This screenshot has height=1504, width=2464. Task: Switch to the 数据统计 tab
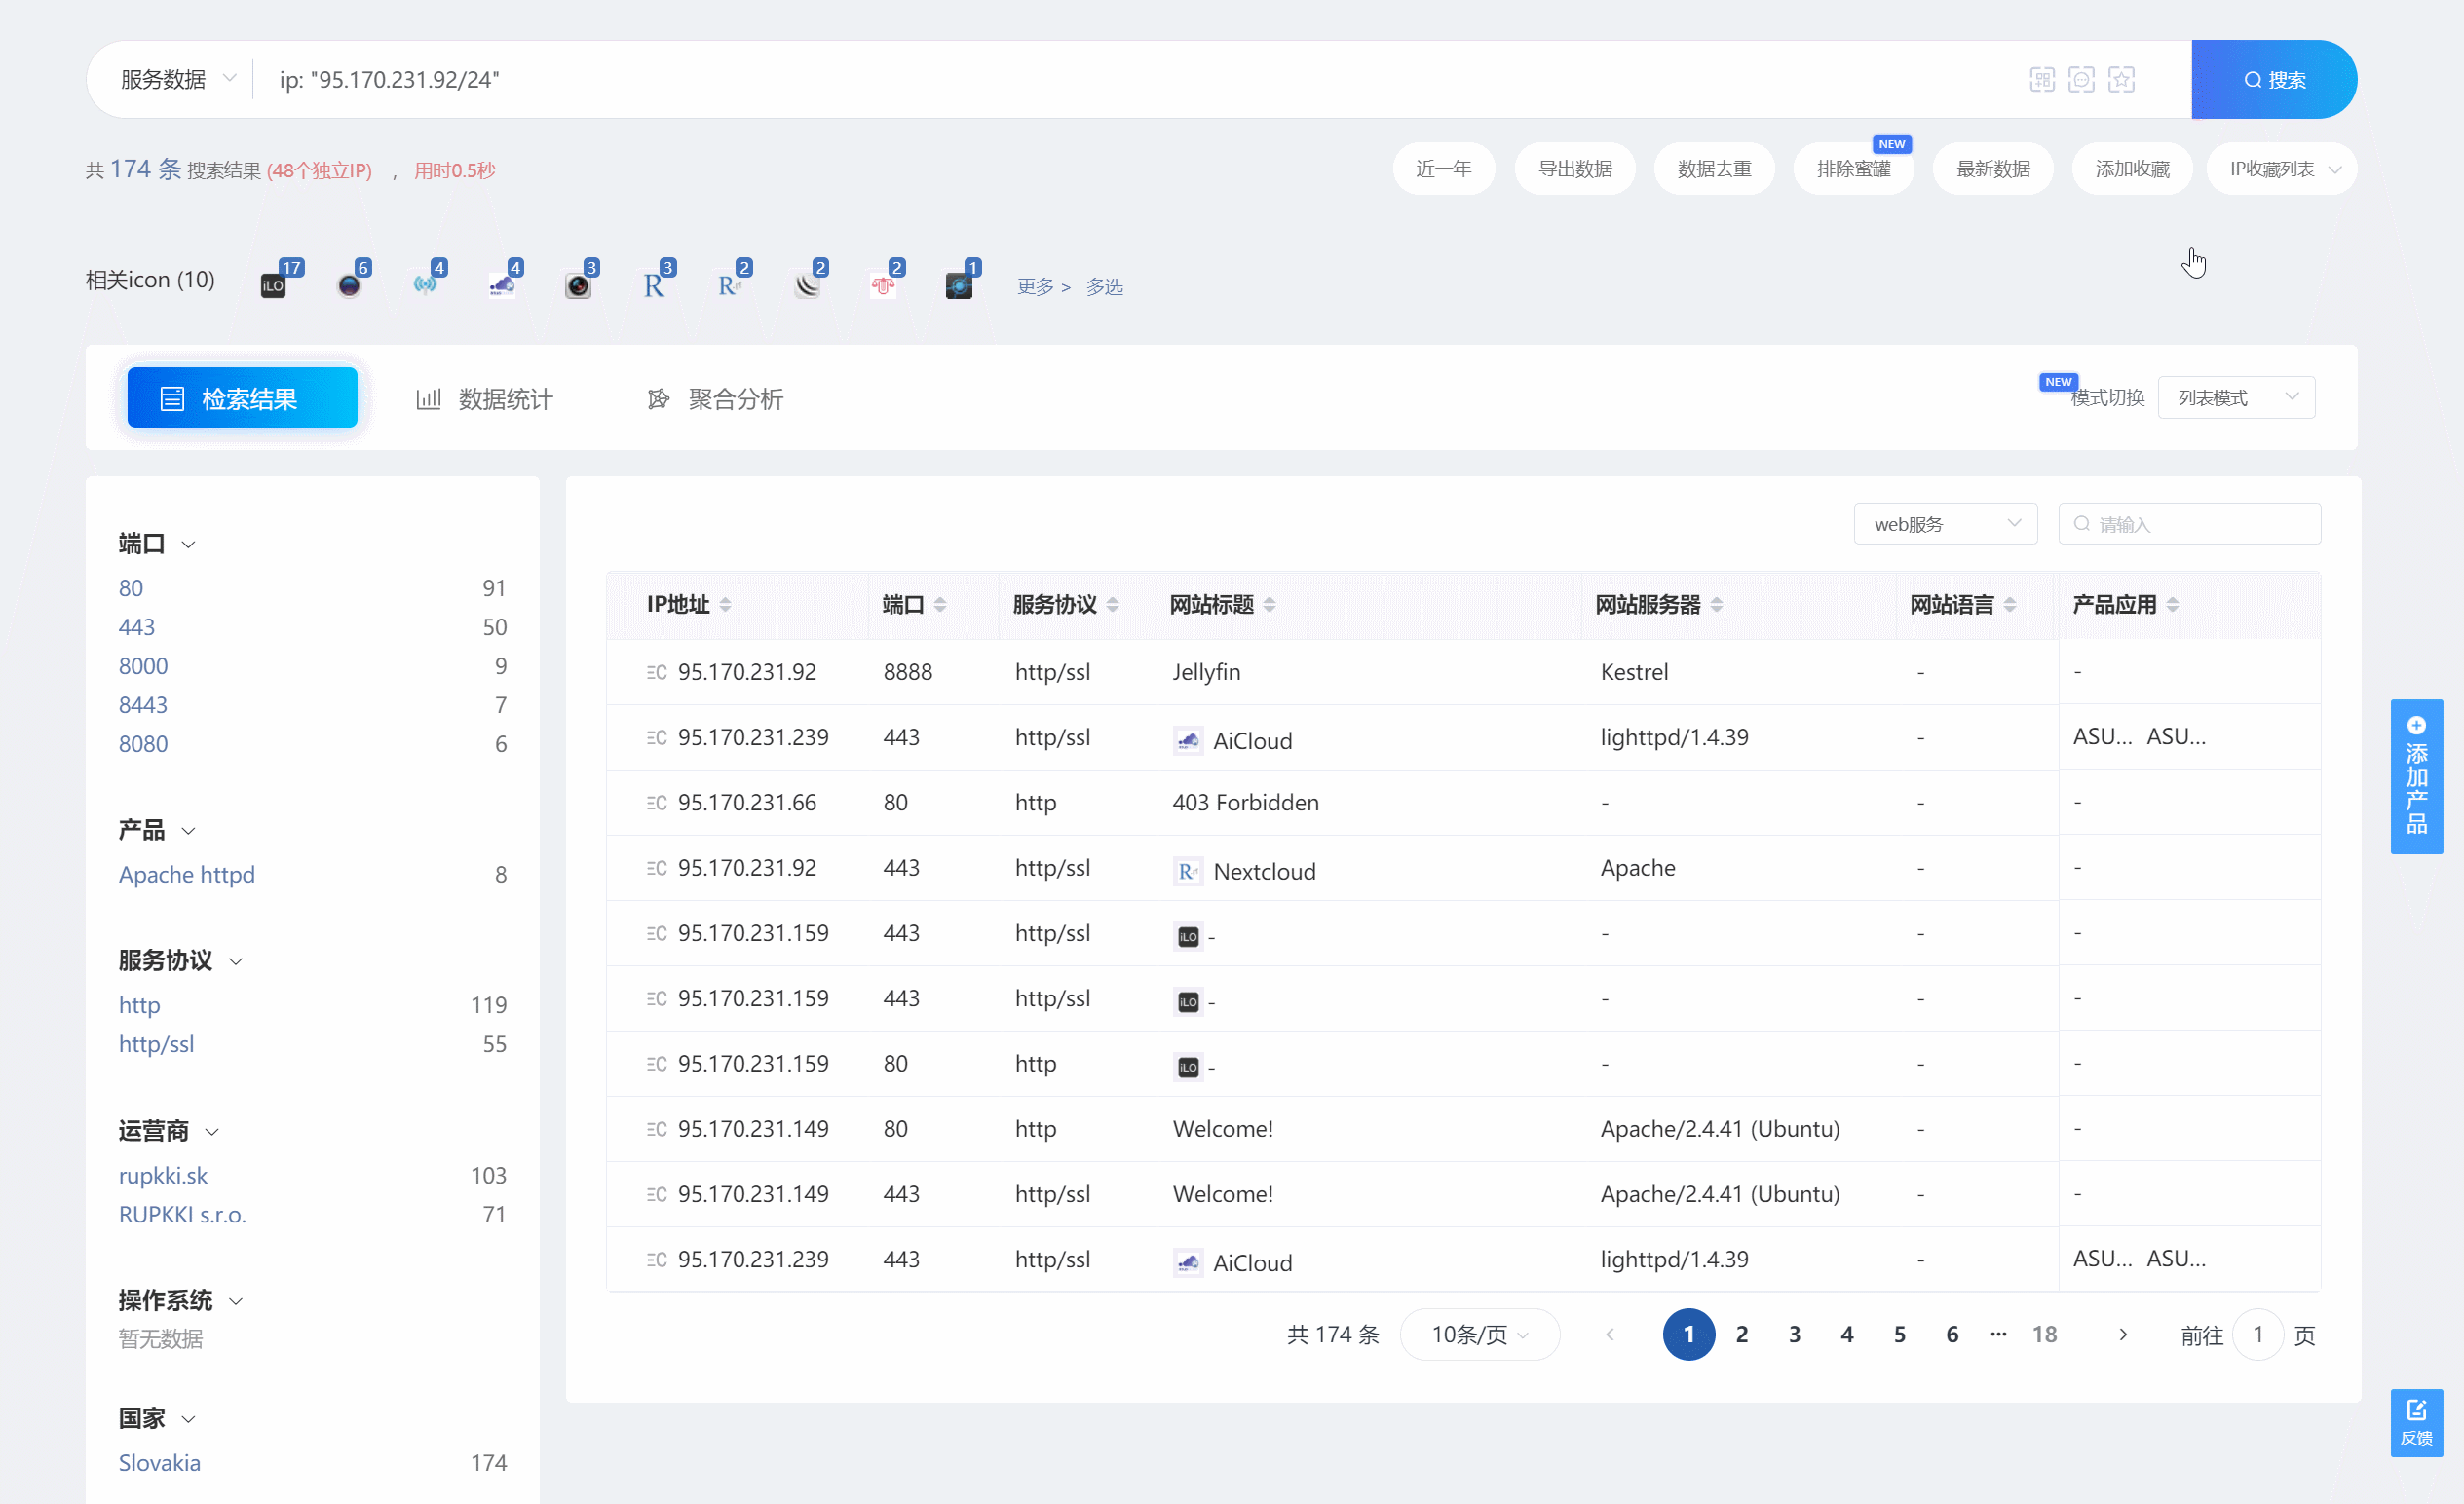click(x=485, y=399)
